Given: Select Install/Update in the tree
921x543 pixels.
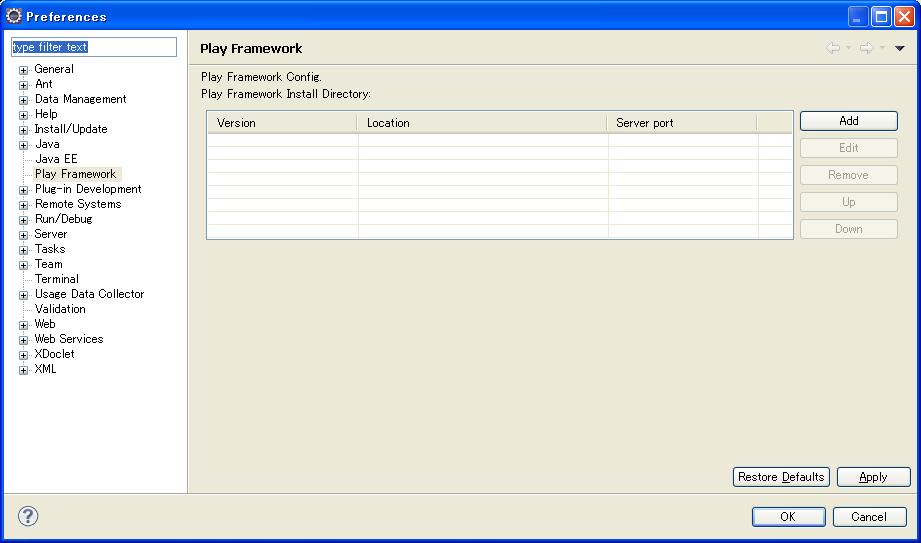Looking at the screenshot, I should [x=70, y=129].
